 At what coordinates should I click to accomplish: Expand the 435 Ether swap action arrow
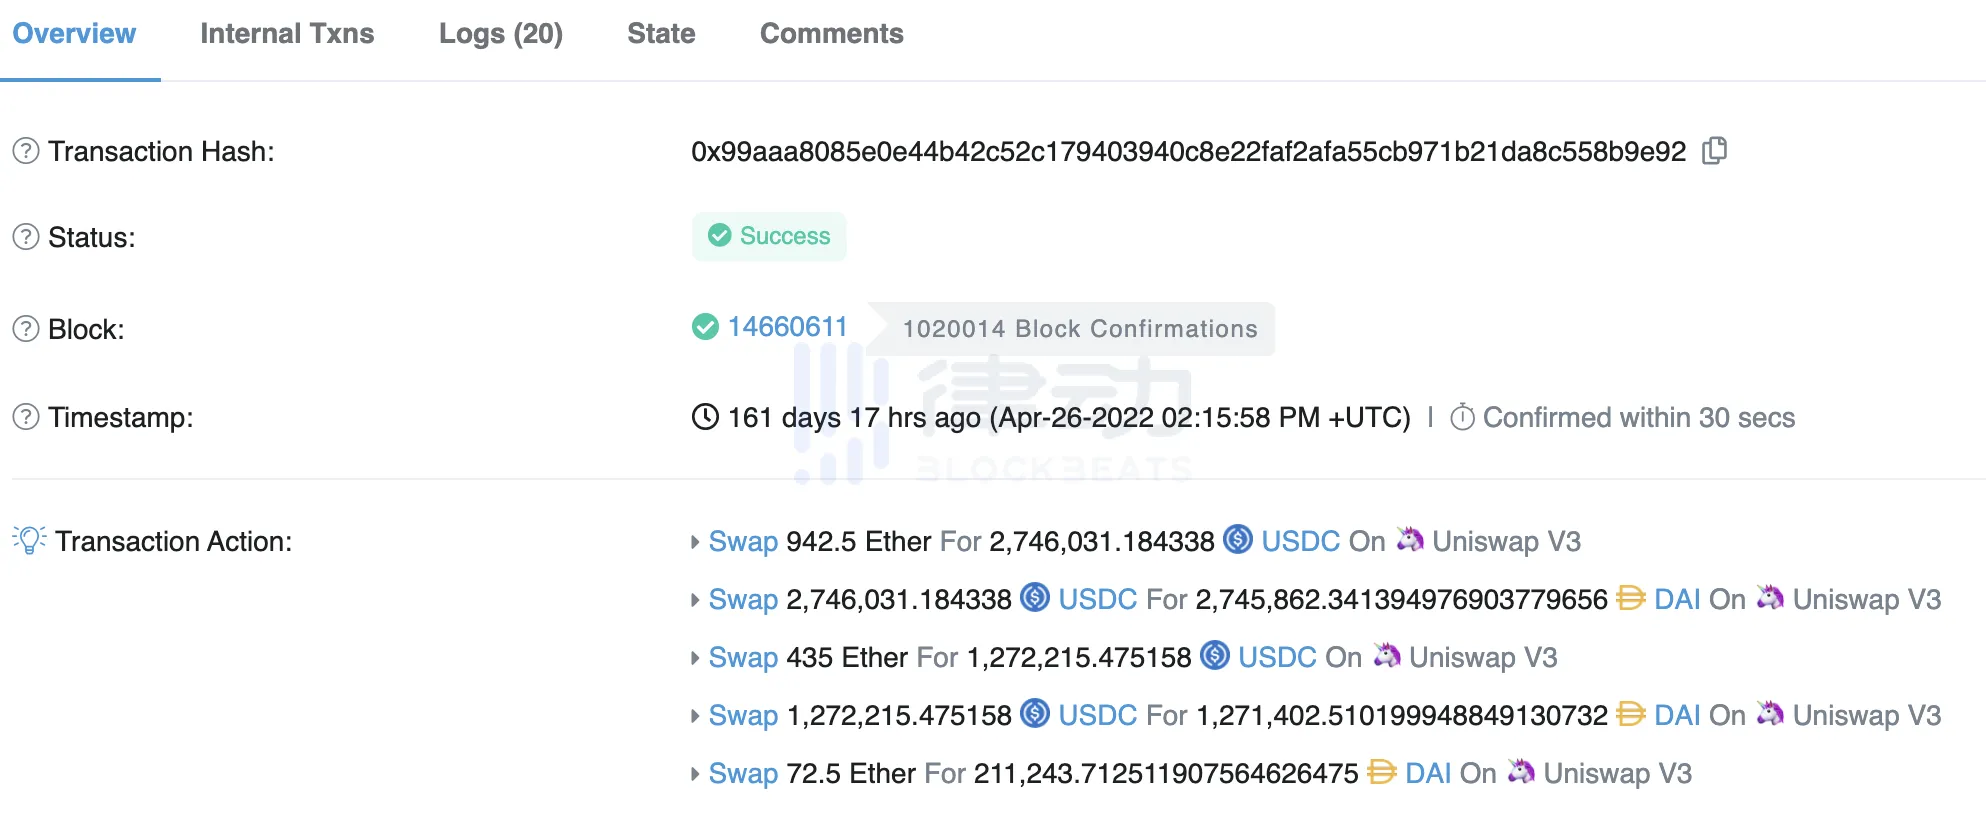click(x=695, y=658)
